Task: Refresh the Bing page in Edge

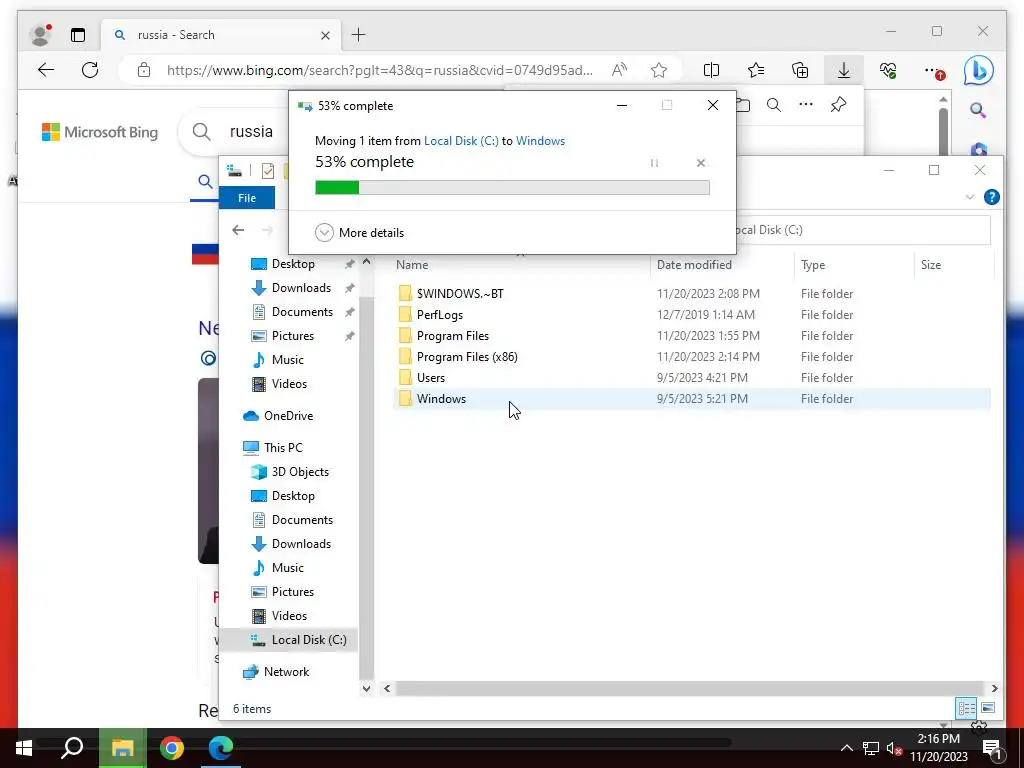Action: pos(90,70)
